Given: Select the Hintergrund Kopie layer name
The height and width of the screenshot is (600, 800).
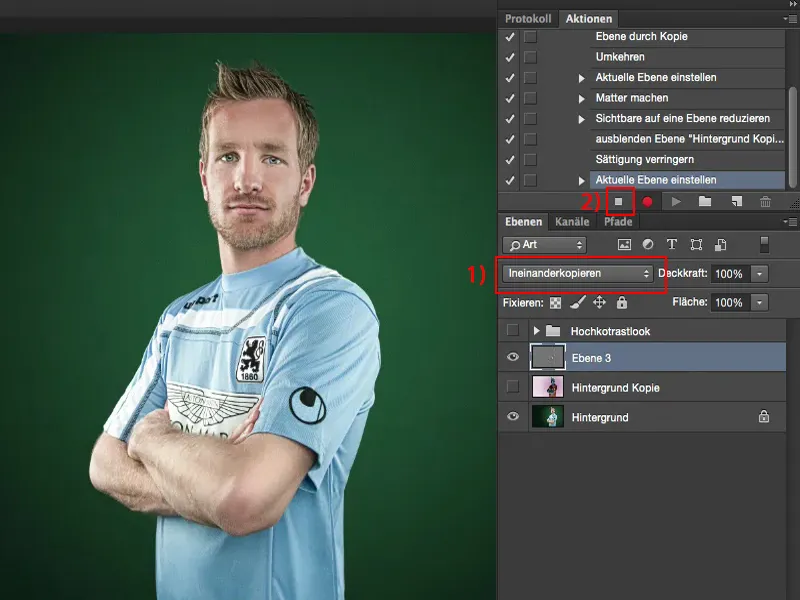Looking at the screenshot, I should pyautogui.click(x=615, y=388).
